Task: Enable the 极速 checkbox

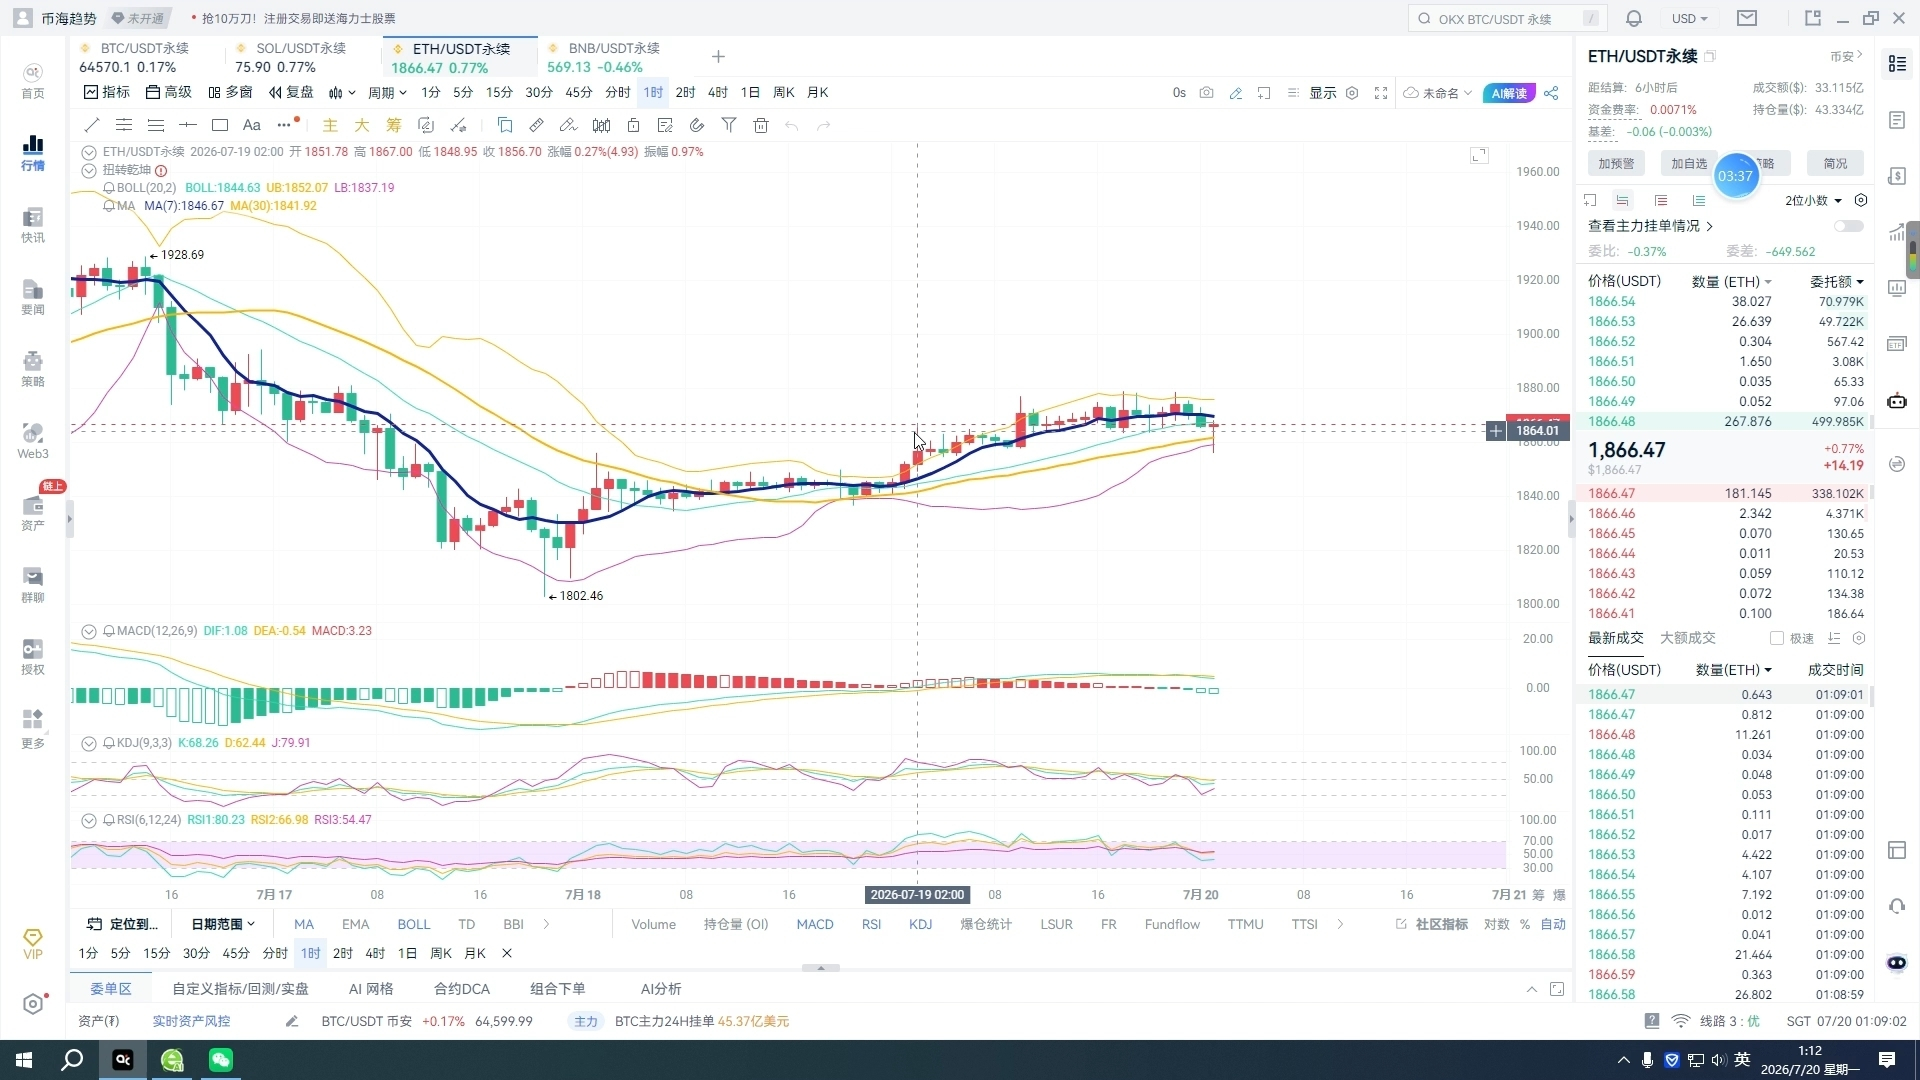Action: click(x=1777, y=638)
